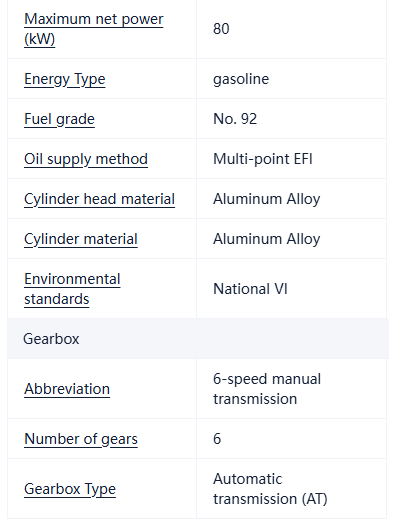396x519 pixels.
Task: Click the Abbreviation link under Gearbox
Action: [67, 389]
